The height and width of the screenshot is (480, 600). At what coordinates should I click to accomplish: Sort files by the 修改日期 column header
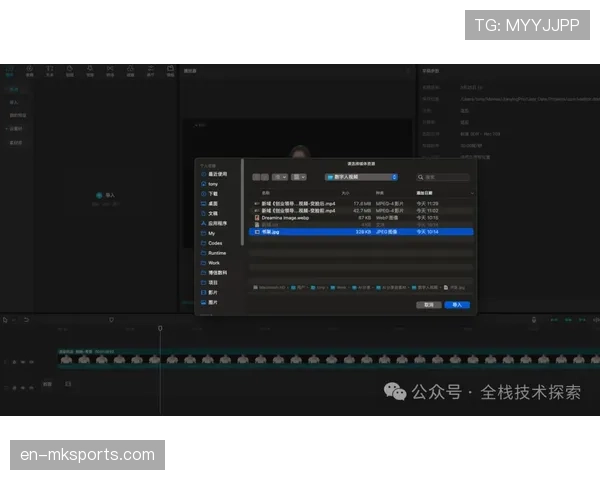point(425,192)
